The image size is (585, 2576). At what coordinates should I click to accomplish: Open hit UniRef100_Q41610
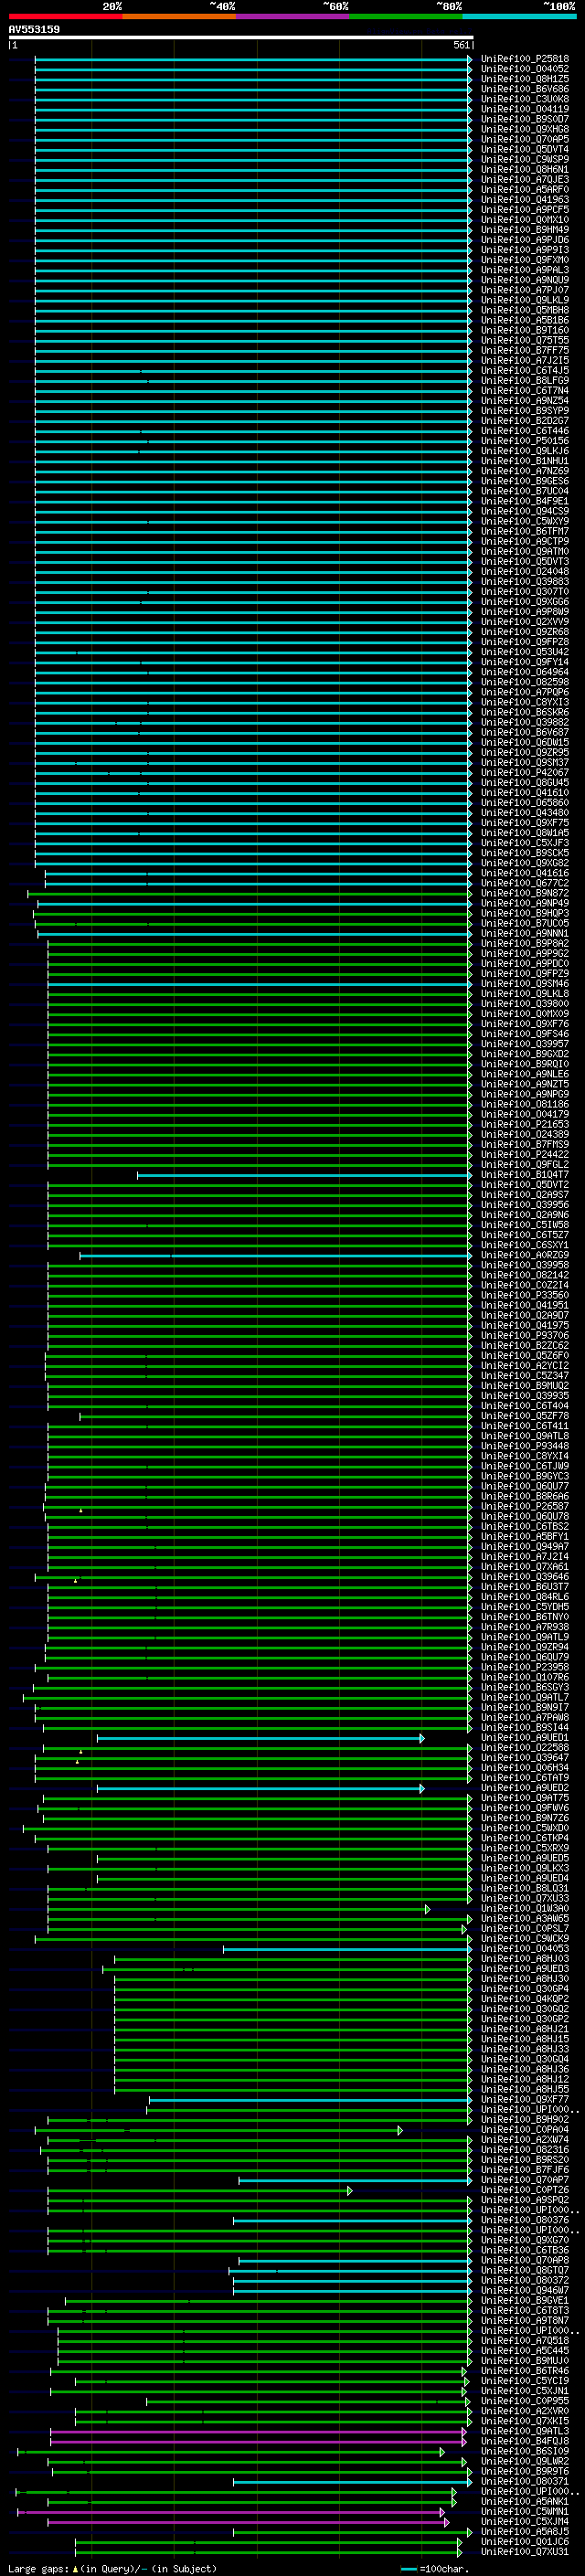click(525, 793)
